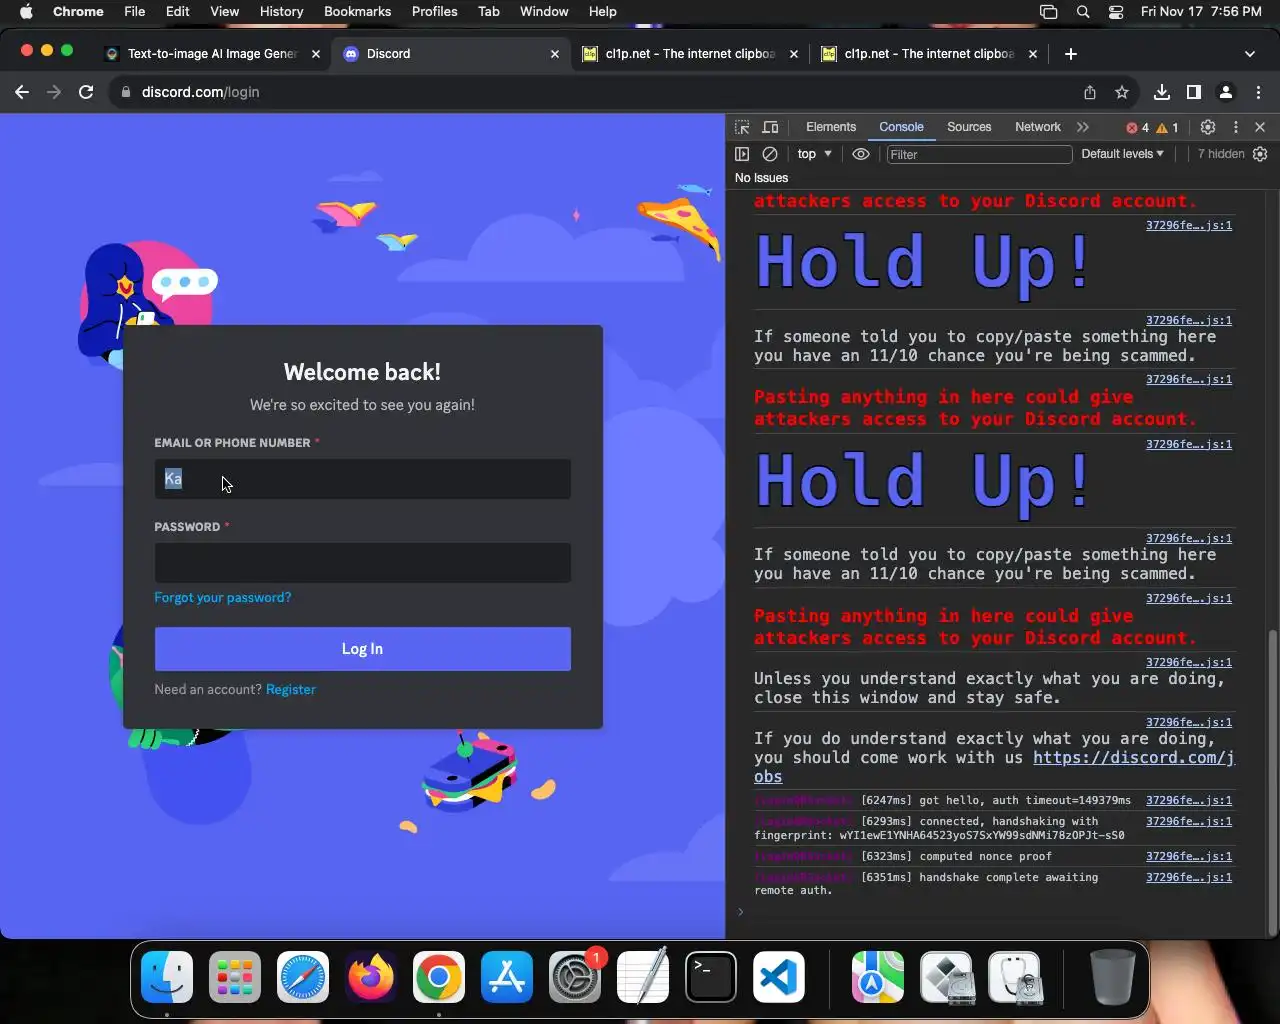Open the Apple menu
This screenshot has height=1024, width=1280.
point(26,11)
